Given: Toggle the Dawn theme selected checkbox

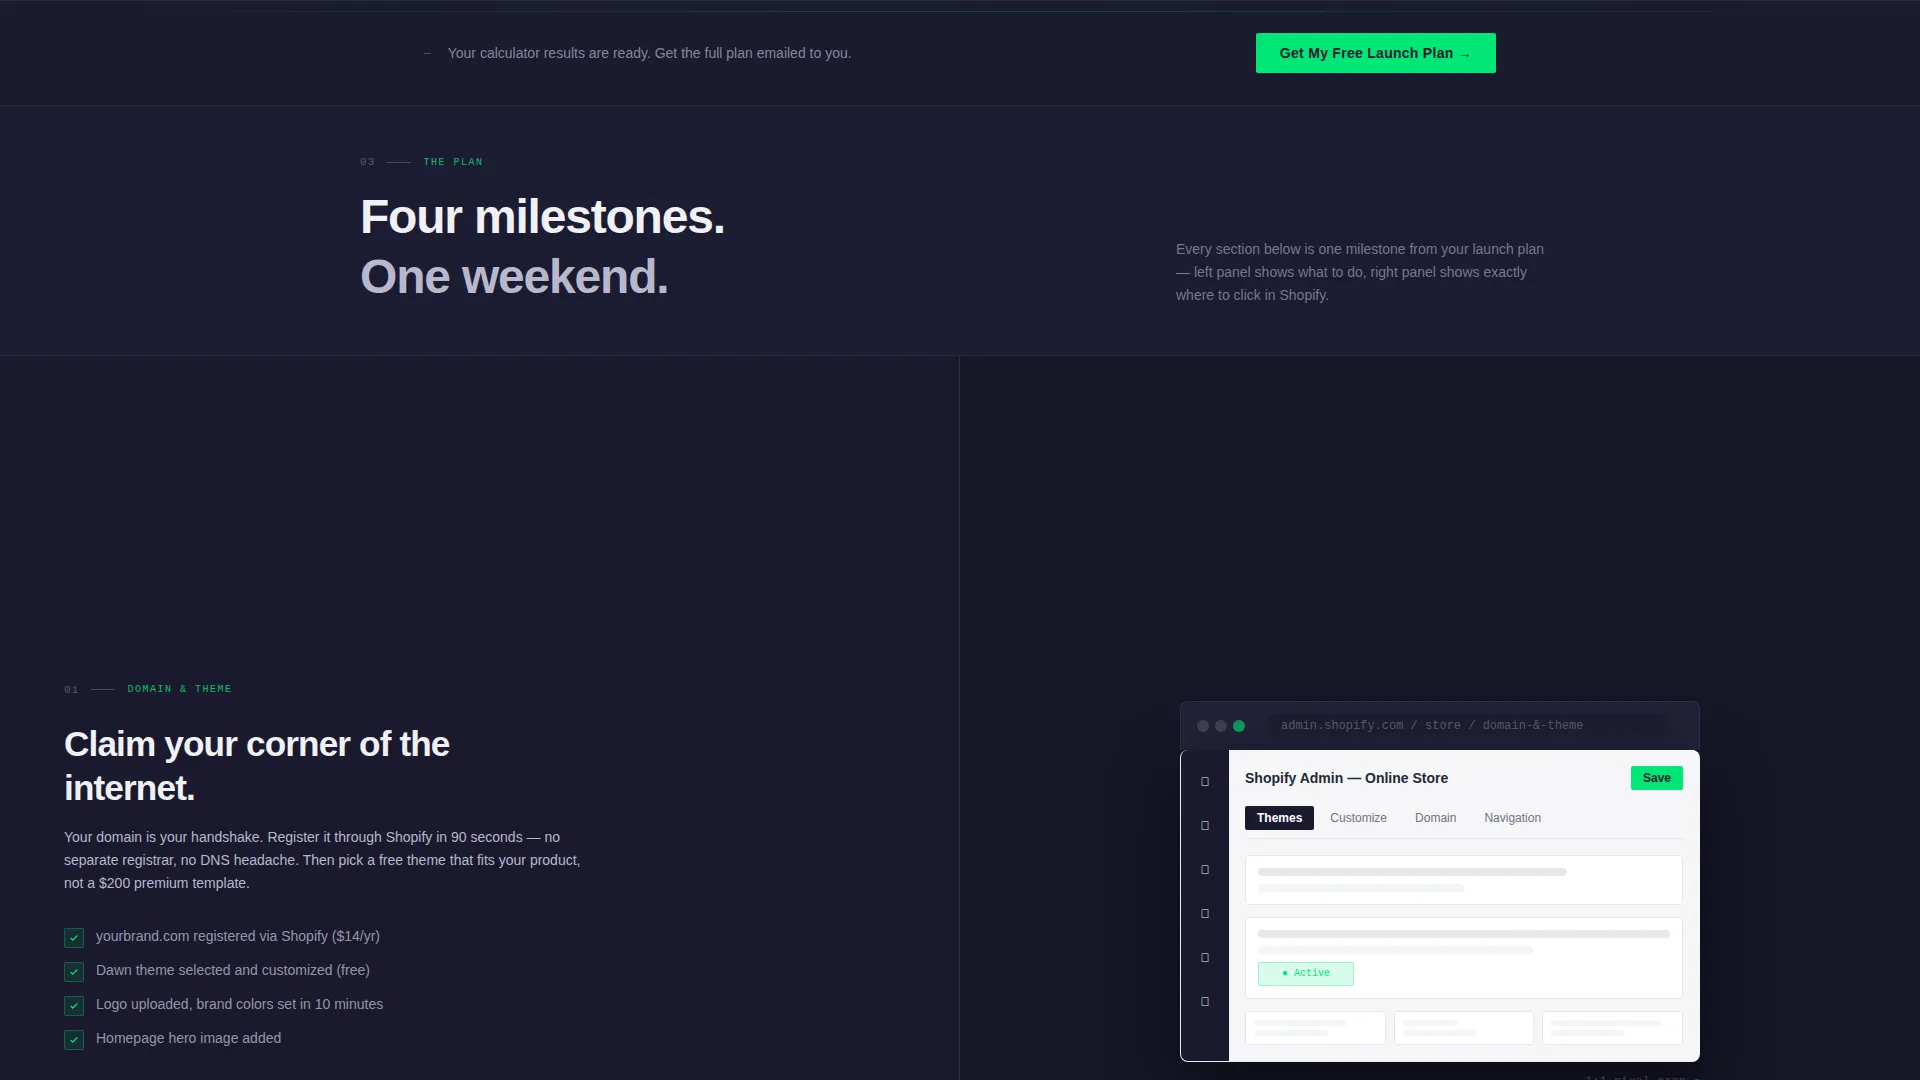Looking at the screenshot, I should tap(74, 972).
